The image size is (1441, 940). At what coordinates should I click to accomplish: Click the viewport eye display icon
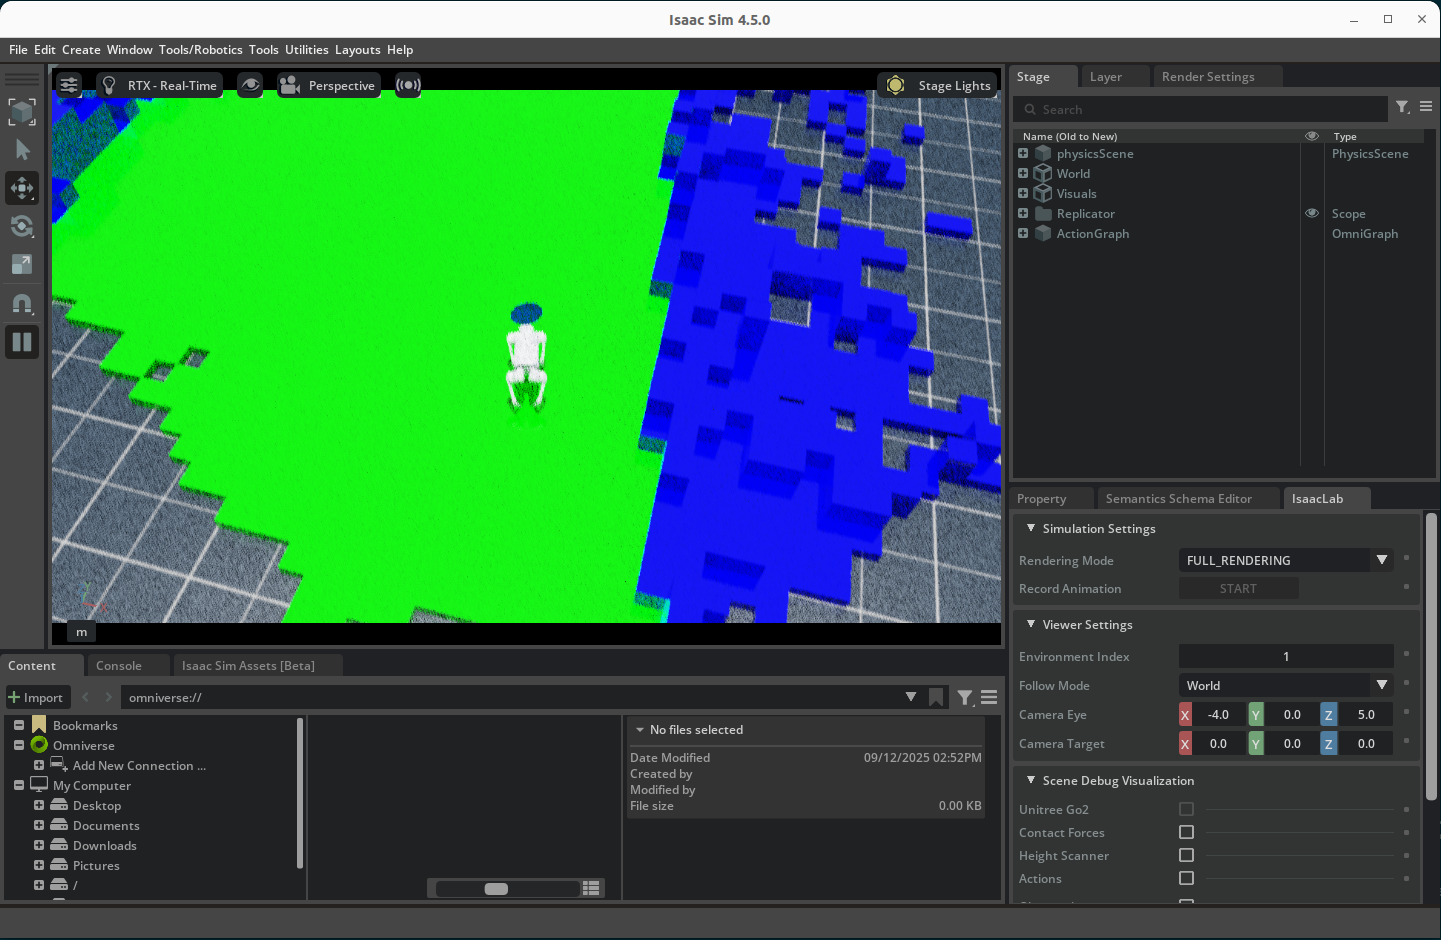(x=250, y=85)
